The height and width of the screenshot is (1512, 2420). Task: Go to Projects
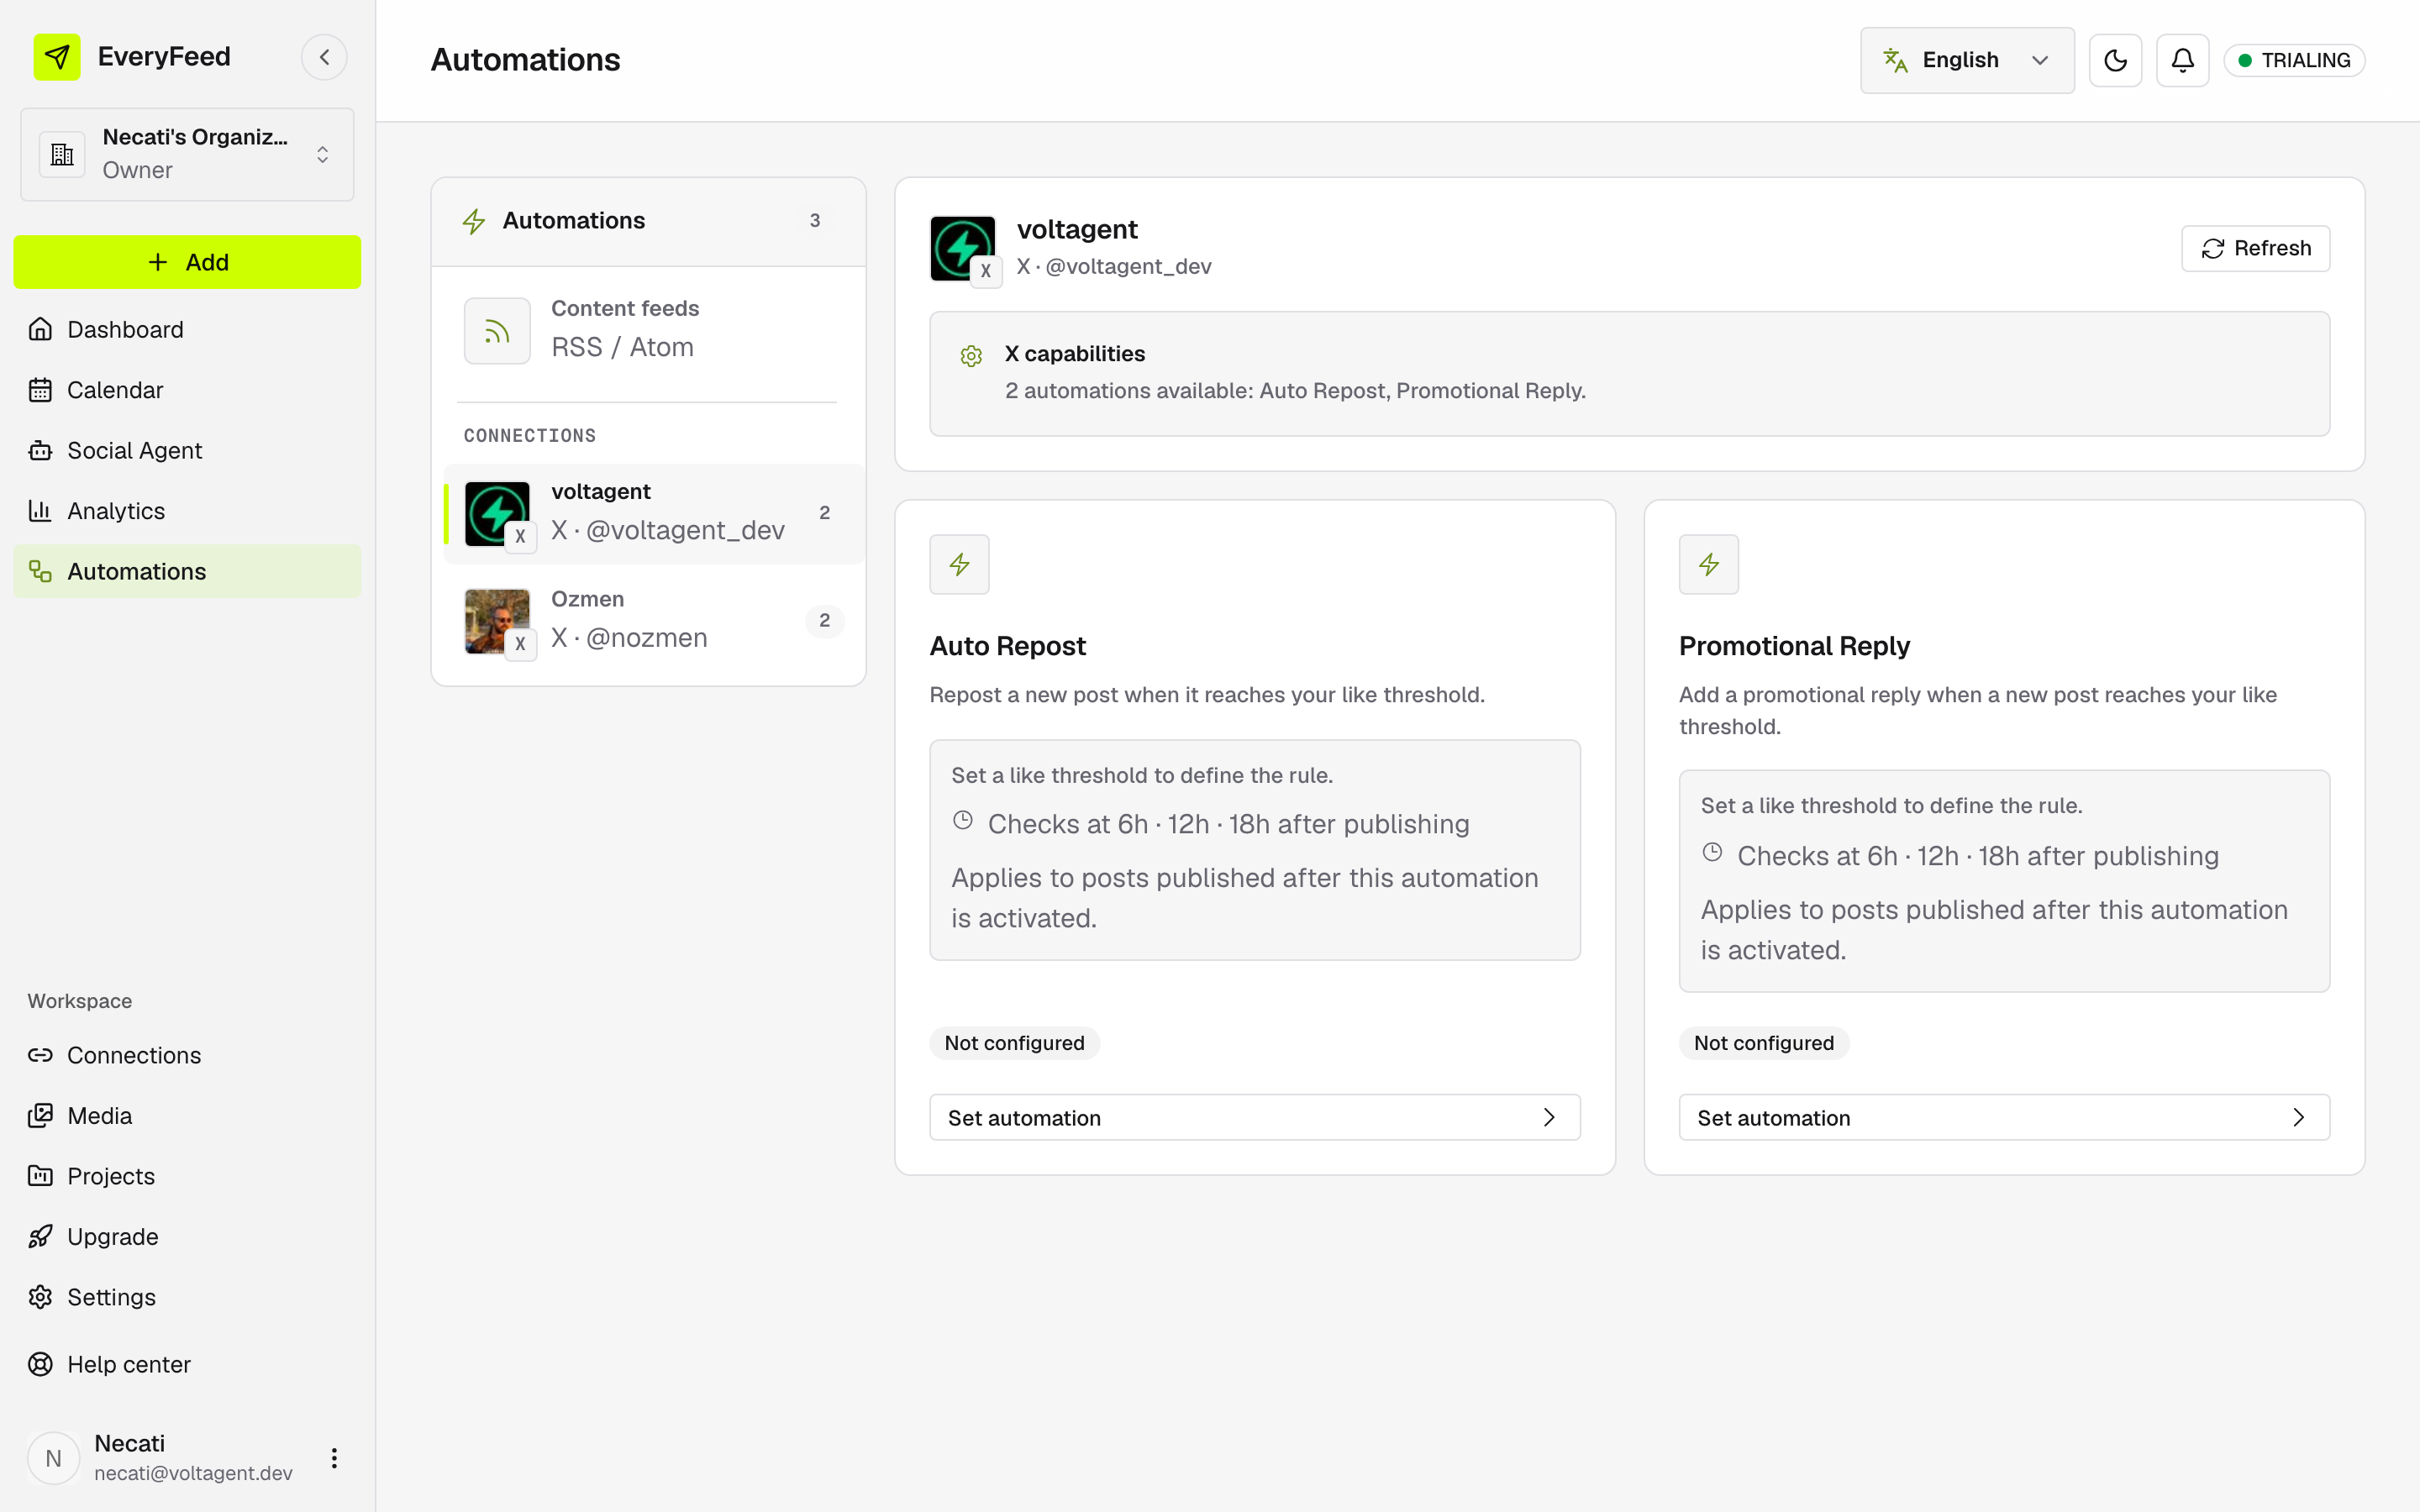tap(187, 1176)
